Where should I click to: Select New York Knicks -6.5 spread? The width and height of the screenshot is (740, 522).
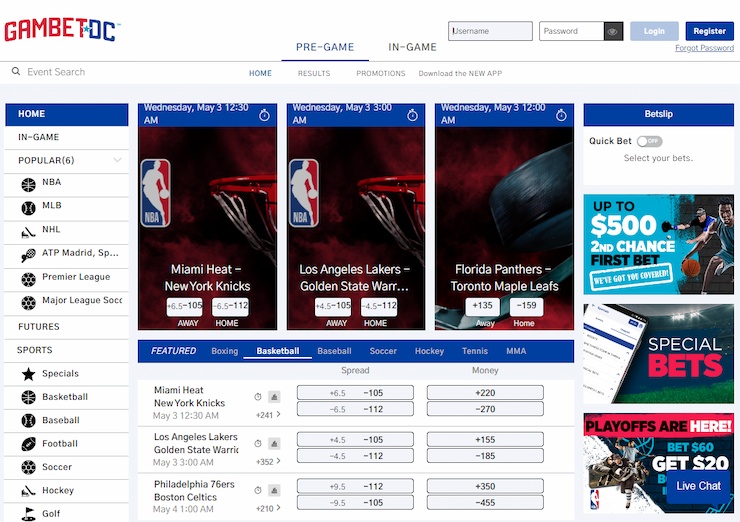click(355, 409)
